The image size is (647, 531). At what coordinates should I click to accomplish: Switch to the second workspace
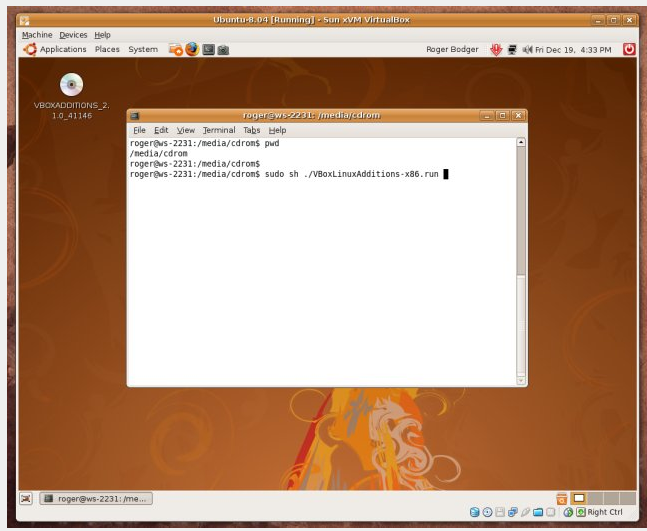tap(595, 498)
